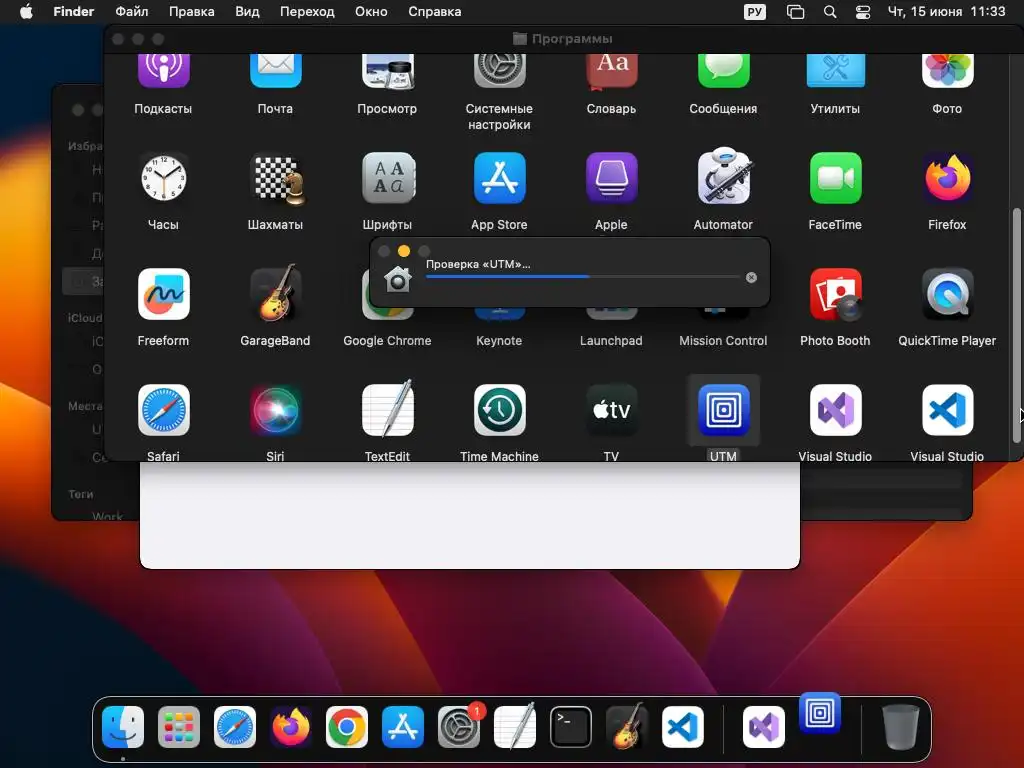Select the Font Book (Шрифты) icon
The height and width of the screenshot is (768, 1024).
[388, 178]
